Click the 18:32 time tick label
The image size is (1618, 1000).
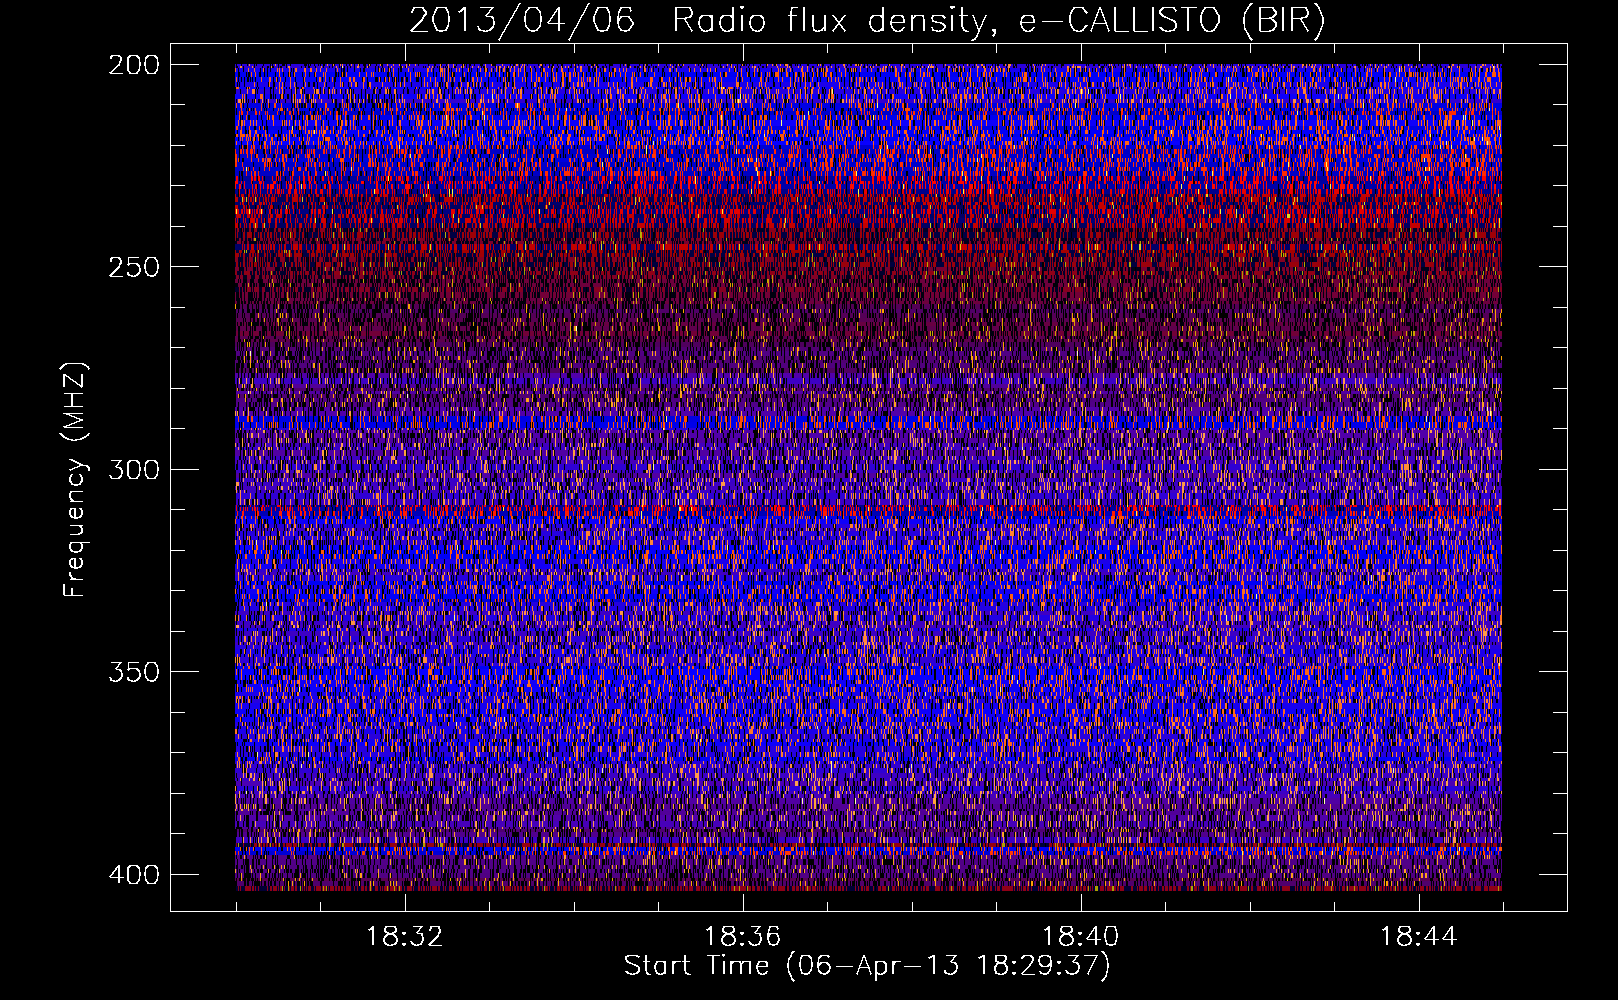(x=405, y=937)
